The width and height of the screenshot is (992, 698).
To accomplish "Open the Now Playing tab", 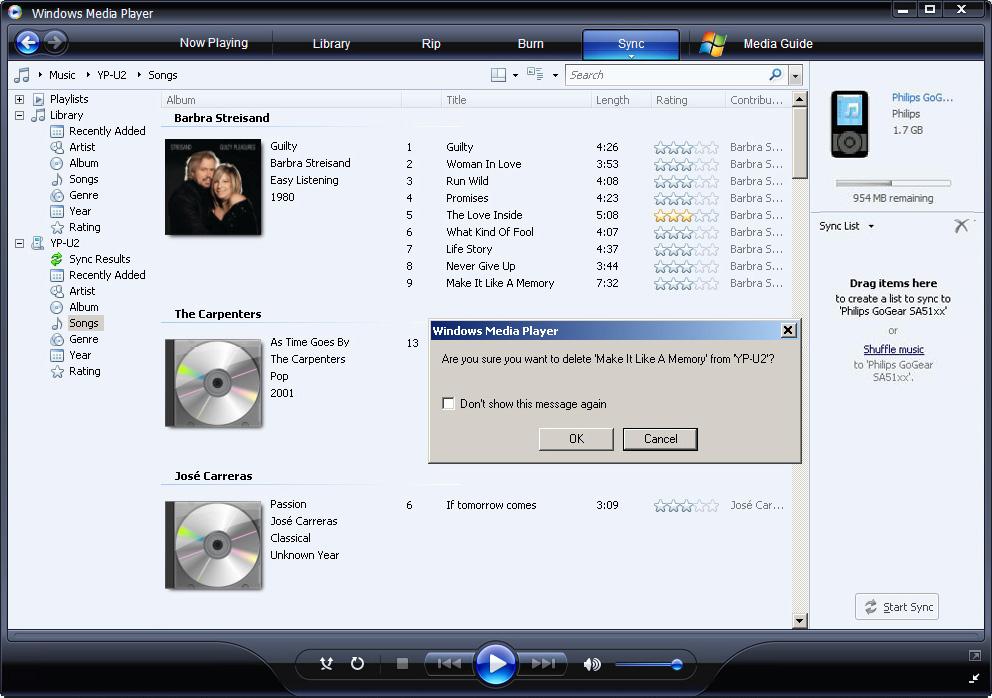I will pyautogui.click(x=214, y=43).
